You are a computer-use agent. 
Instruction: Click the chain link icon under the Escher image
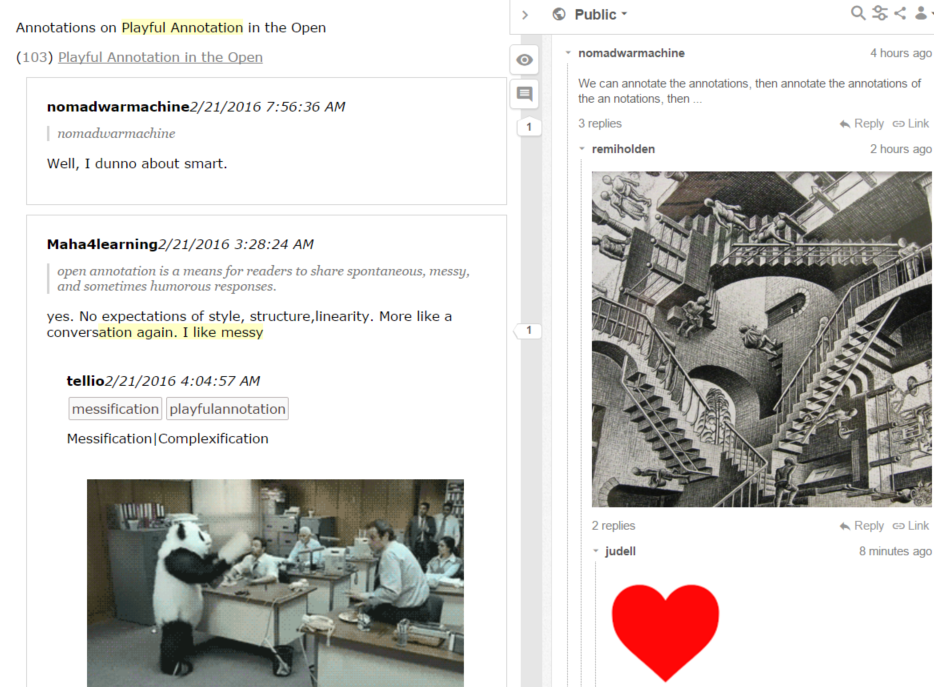(898, 526)
